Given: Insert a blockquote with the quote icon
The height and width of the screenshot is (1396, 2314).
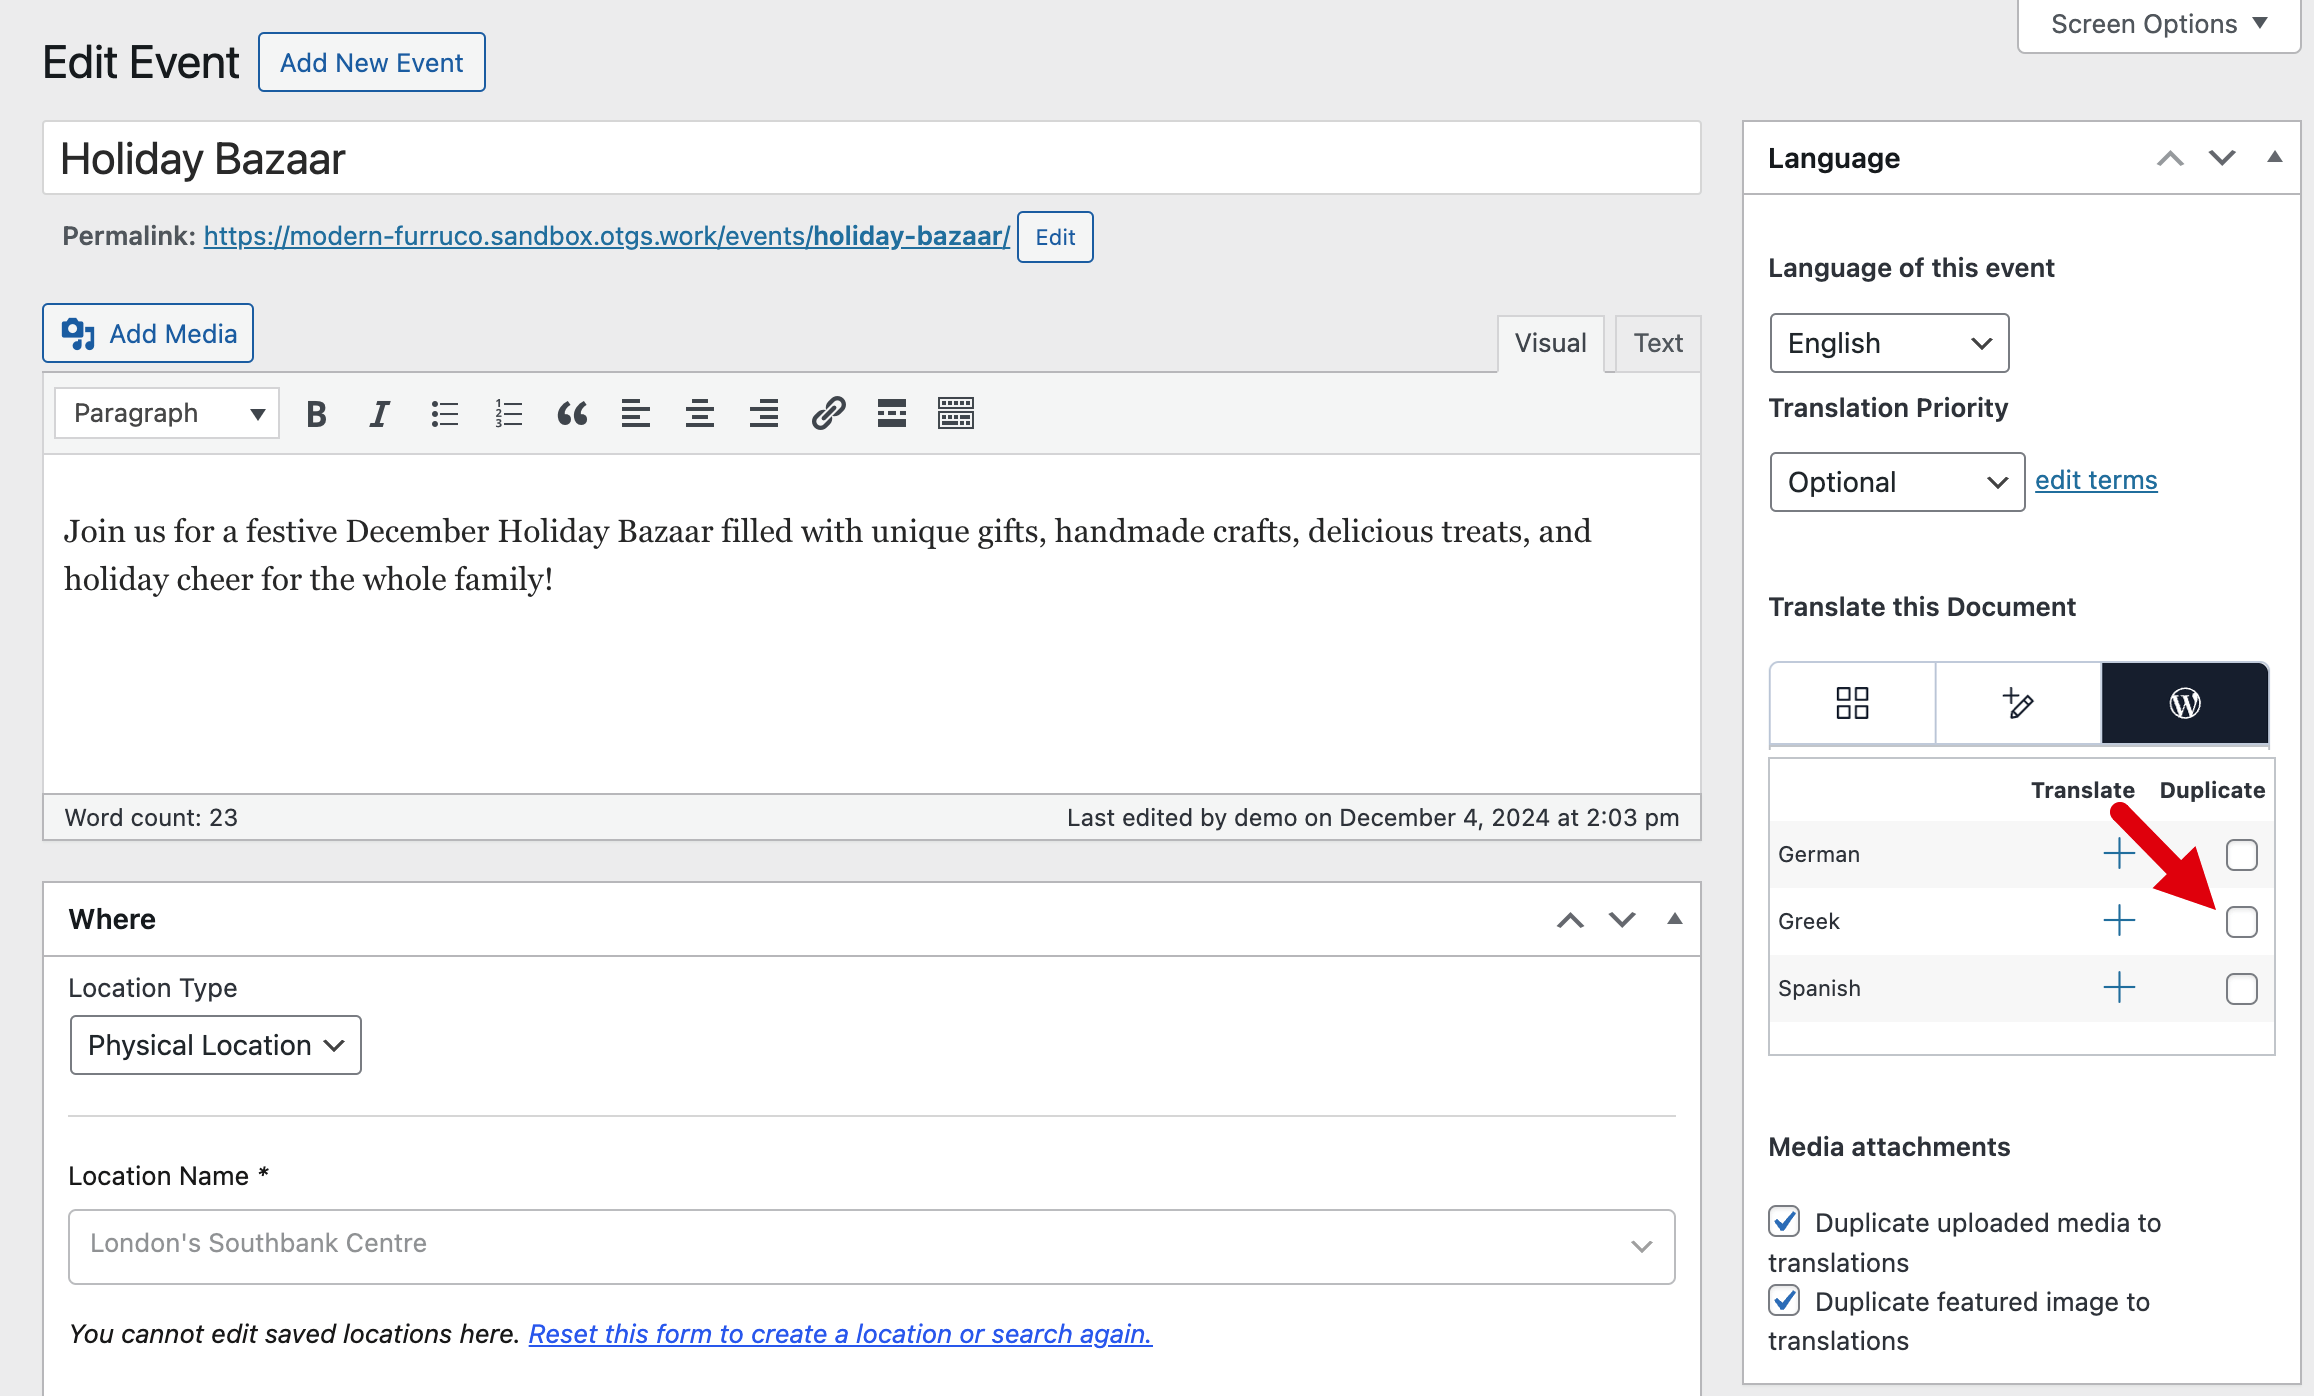Looking at the screenshot, I should click(x=572, y=413).
